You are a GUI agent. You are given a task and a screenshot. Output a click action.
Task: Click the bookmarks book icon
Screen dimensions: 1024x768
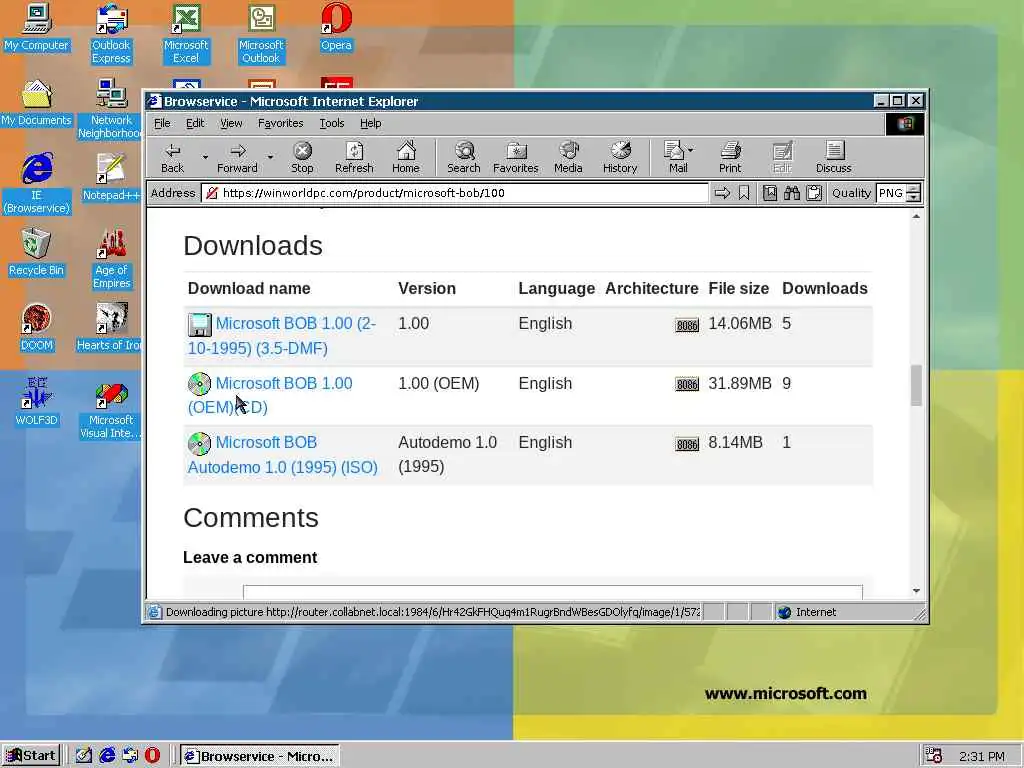pyautogui.click(x=770, y=193)
